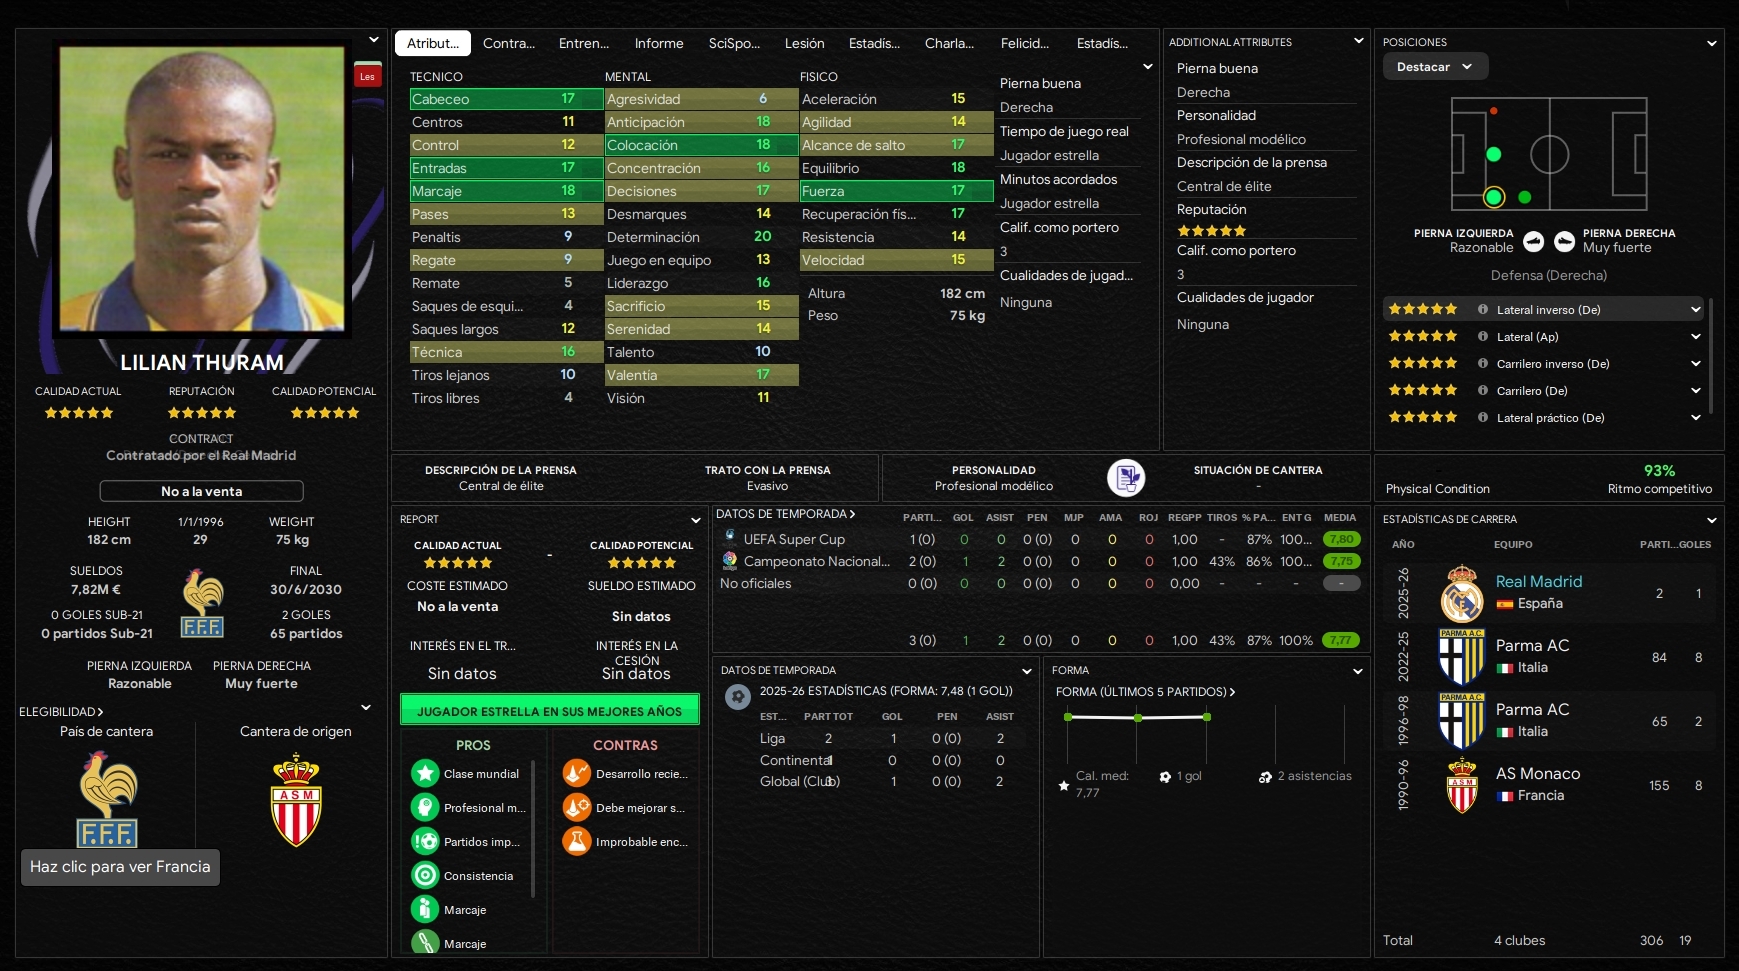Expand the Carrilero (De) role row
The width and height of the screenshot is (1739, 971).
pos(1696,391)
